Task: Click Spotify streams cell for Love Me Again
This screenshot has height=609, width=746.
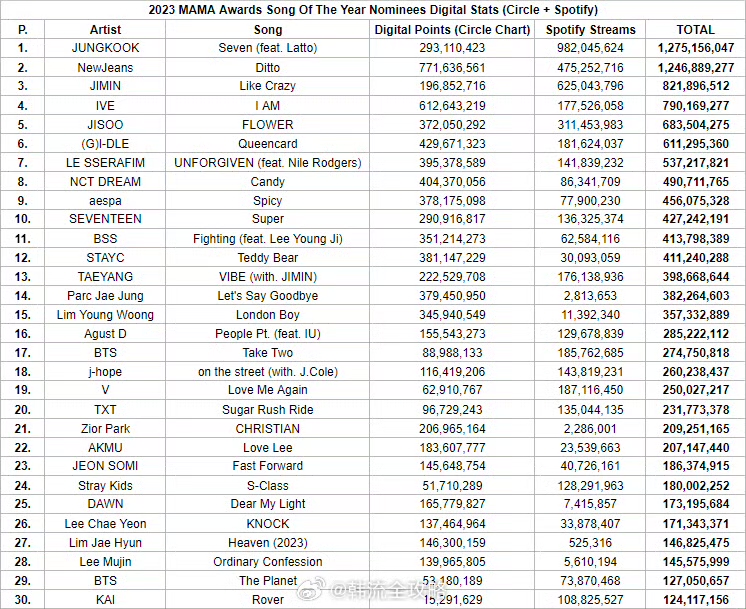Action: coord(590,390)
